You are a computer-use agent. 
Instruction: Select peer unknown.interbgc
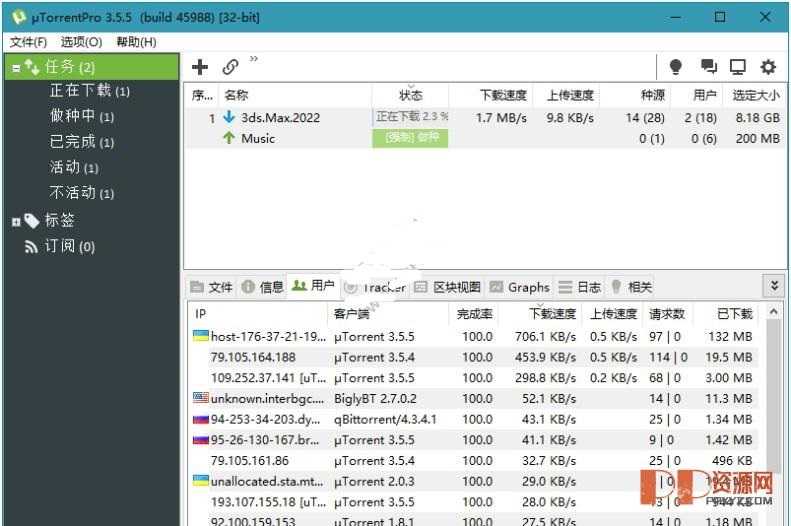pyautogui.click(x=474, y=398)
